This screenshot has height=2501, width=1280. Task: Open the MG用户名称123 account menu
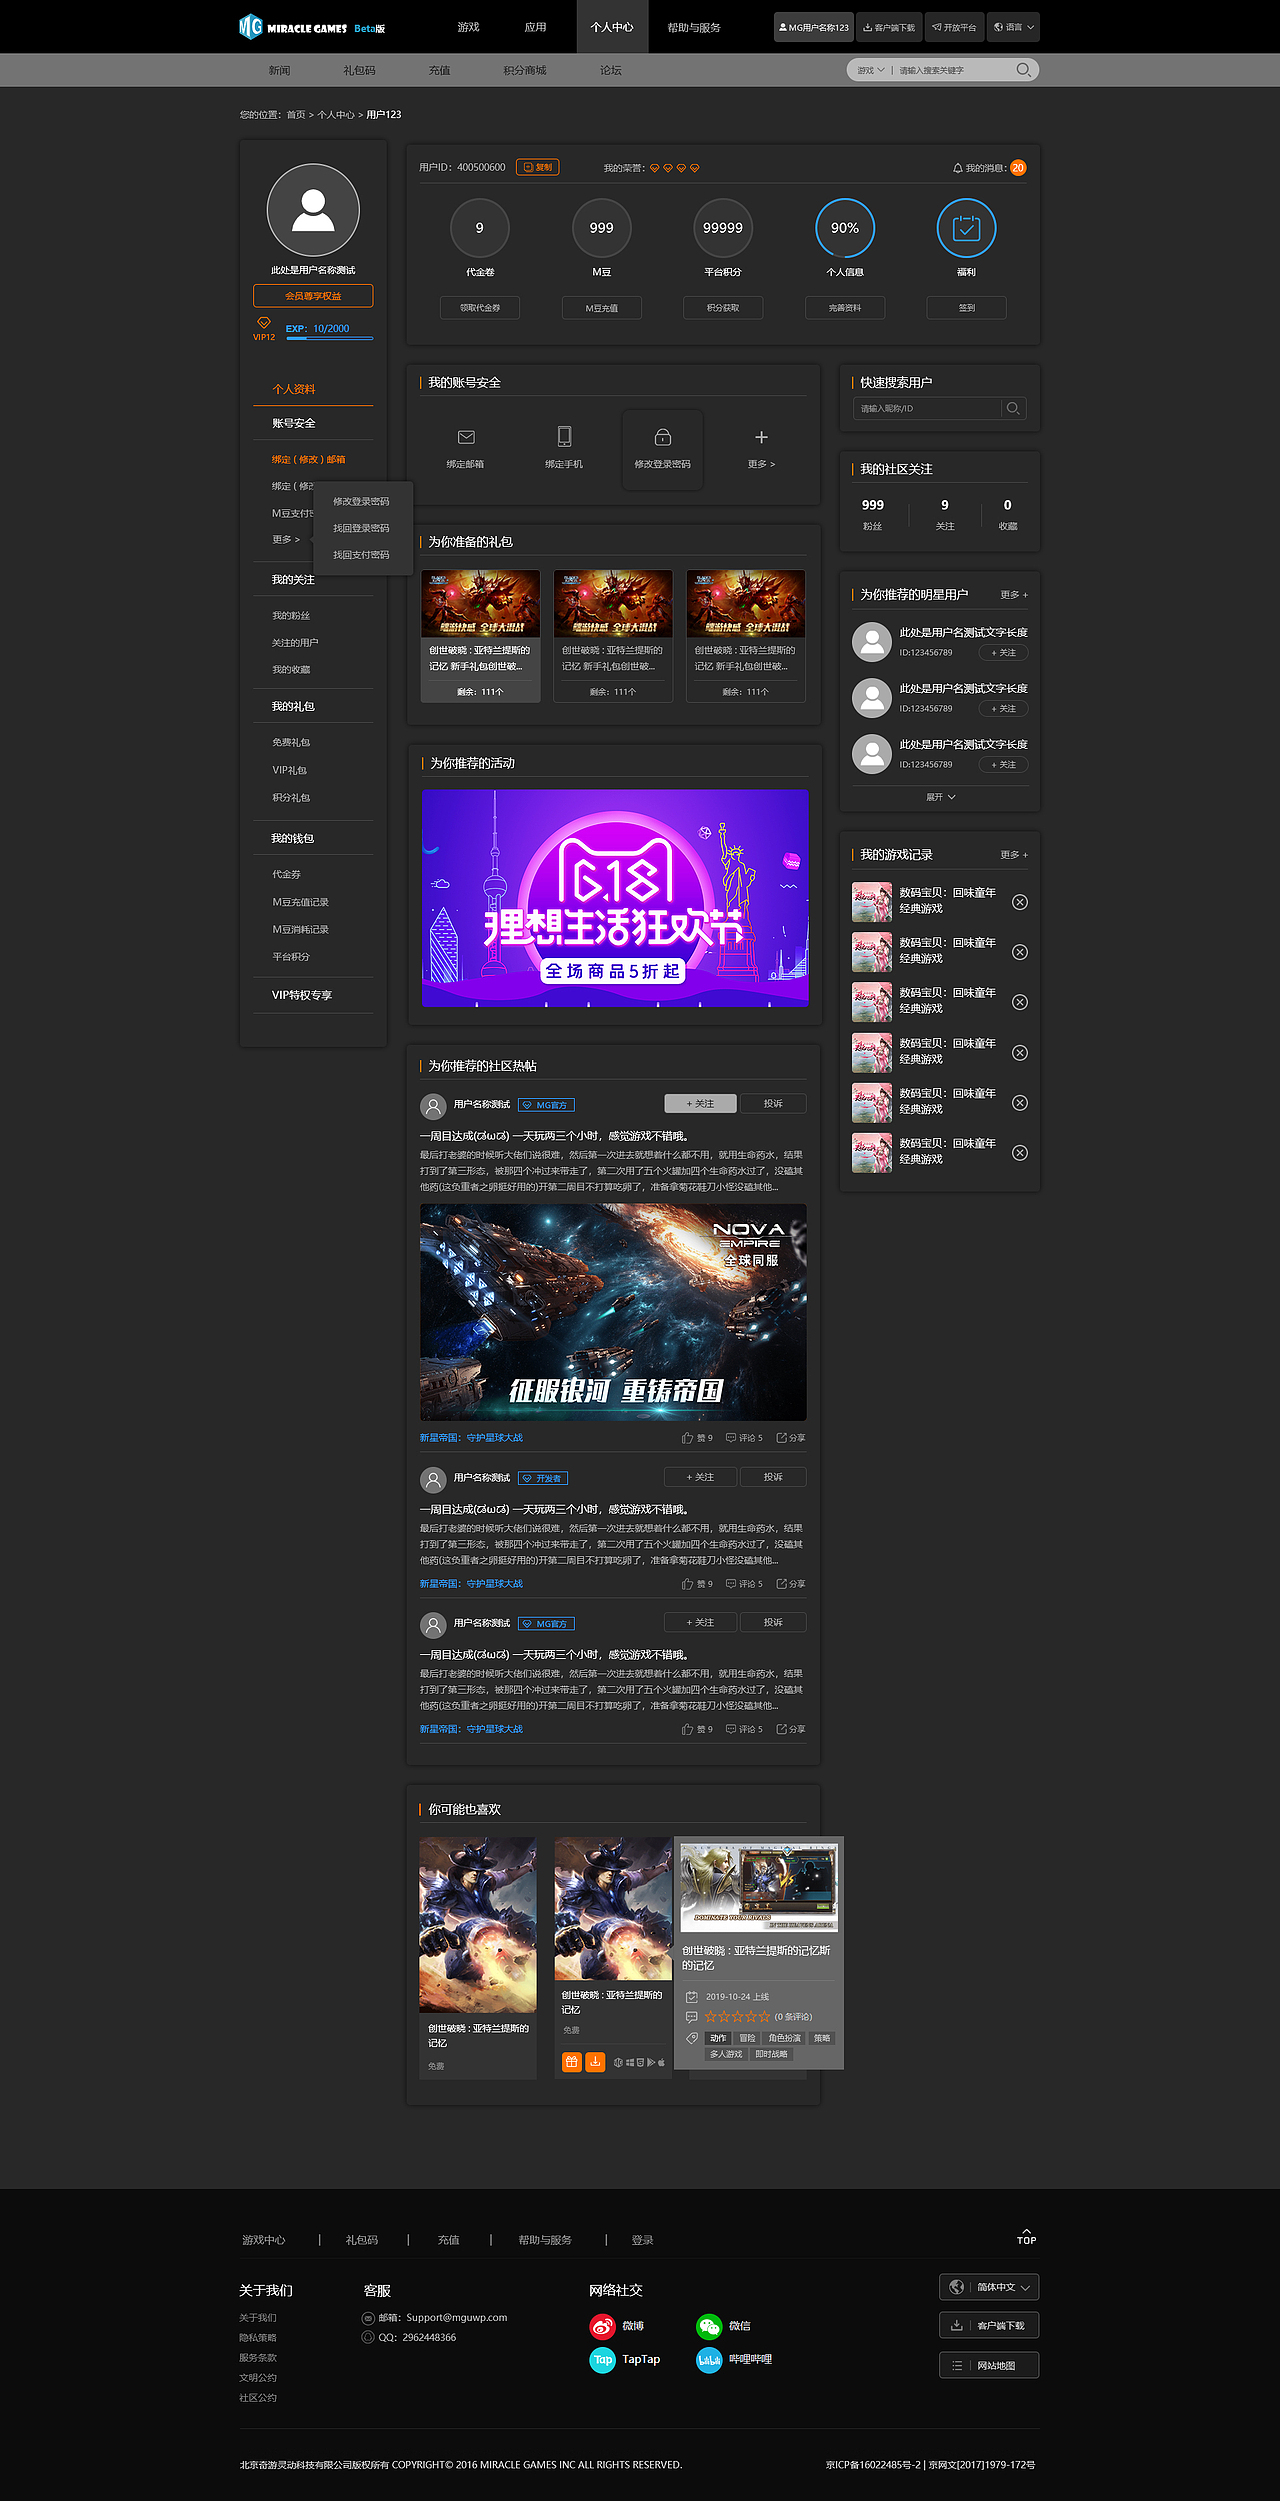814,27
